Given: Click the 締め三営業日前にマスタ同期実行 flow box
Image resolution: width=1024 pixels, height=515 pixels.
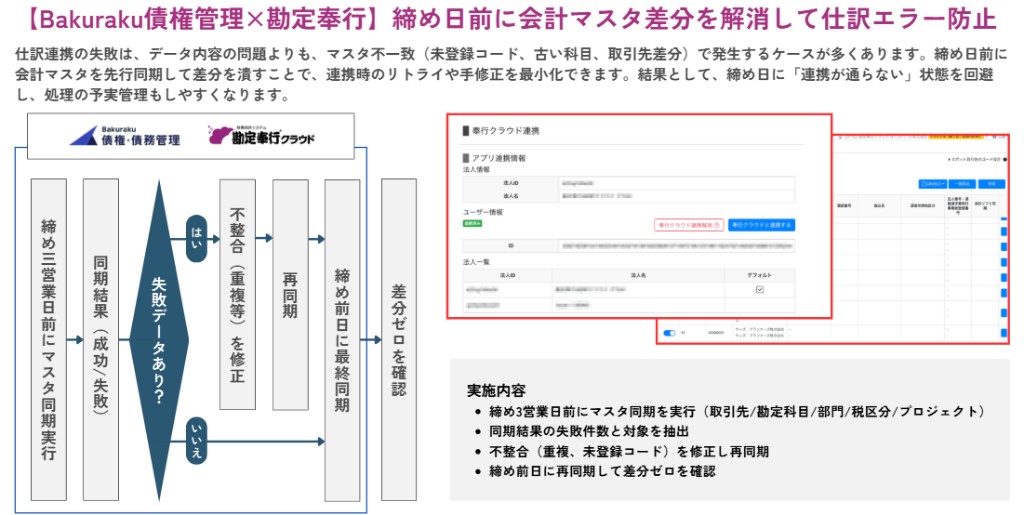Looking at the screenshot, I should pos(49,339).
